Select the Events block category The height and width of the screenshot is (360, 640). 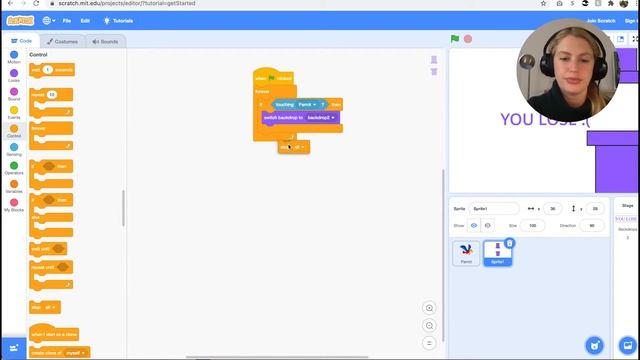[x=14, y=113]
